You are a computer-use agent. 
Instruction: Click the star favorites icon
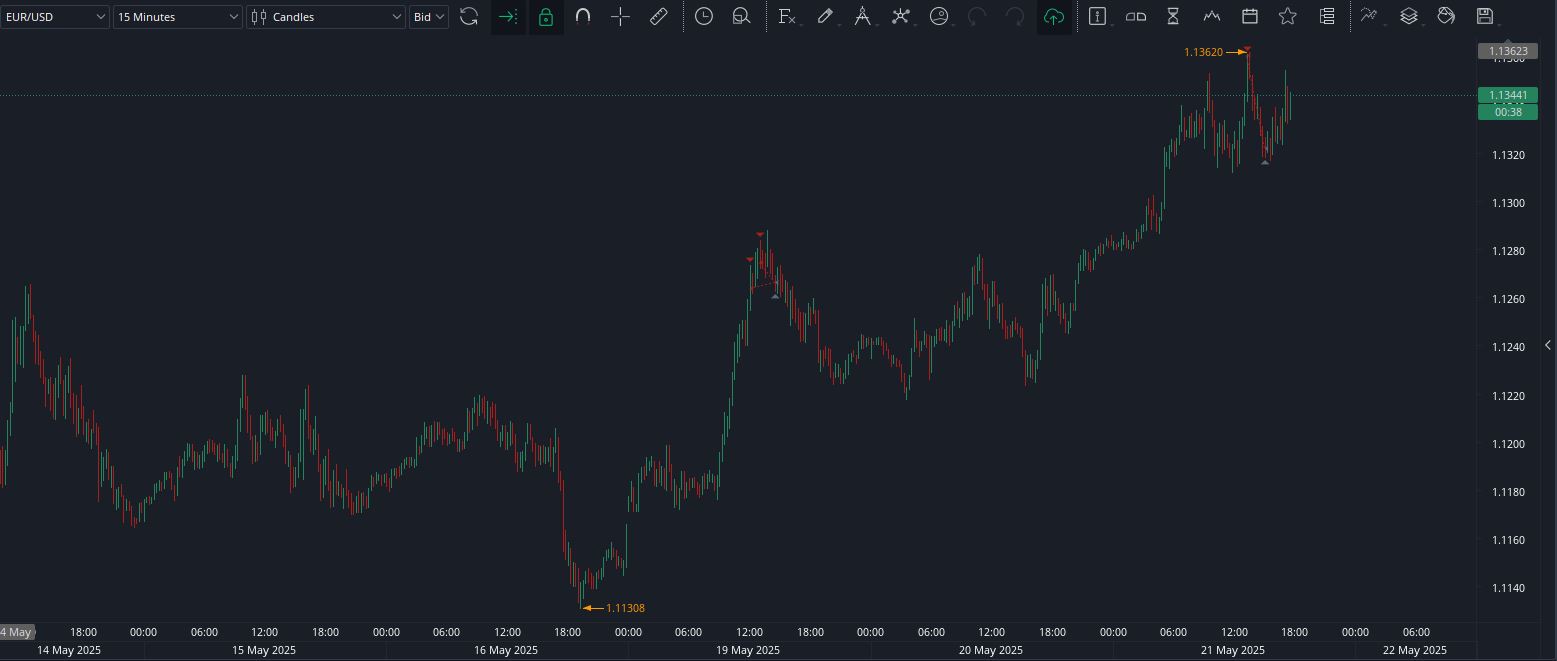pyautogui.click(x=1288, y=17)
